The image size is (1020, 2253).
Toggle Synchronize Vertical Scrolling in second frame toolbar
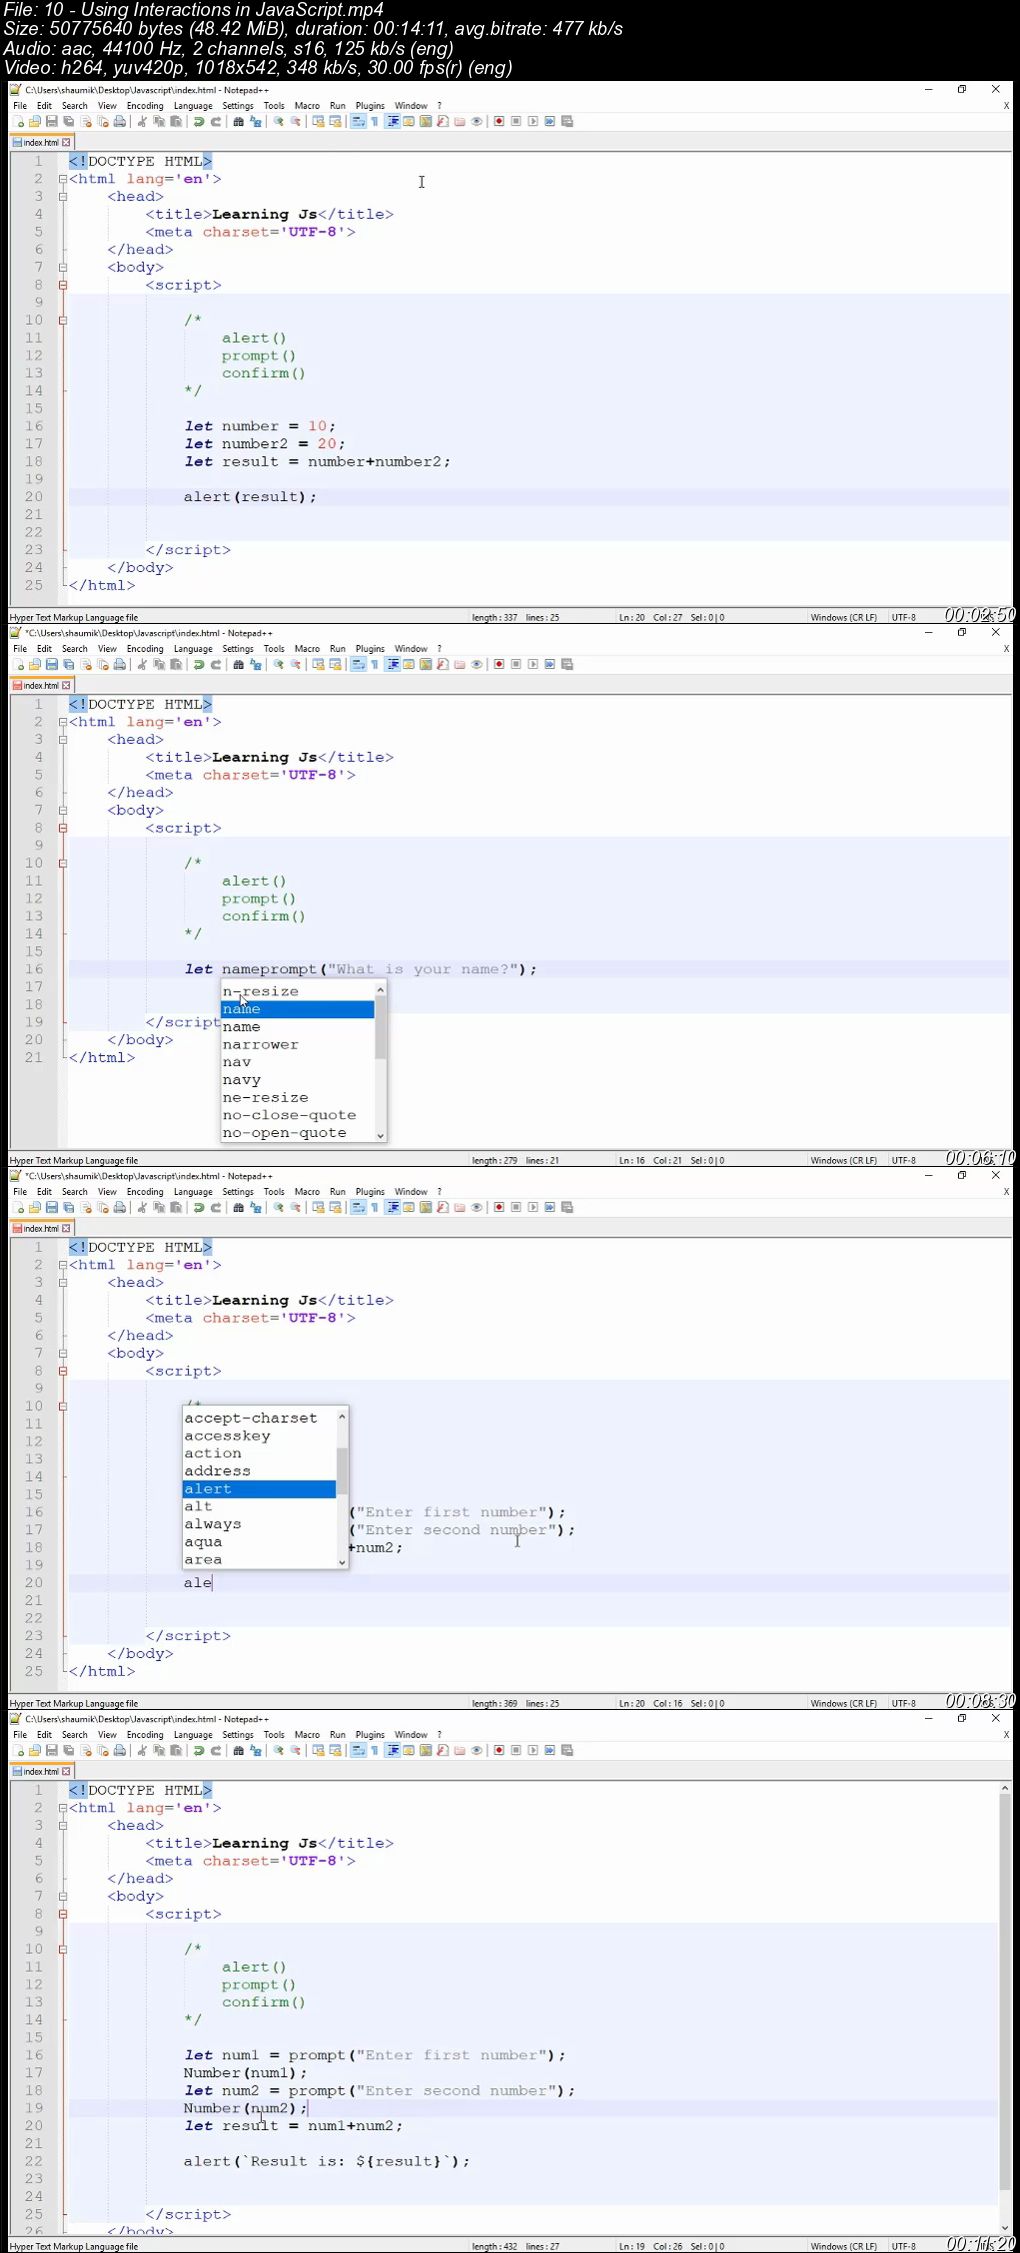318,665
